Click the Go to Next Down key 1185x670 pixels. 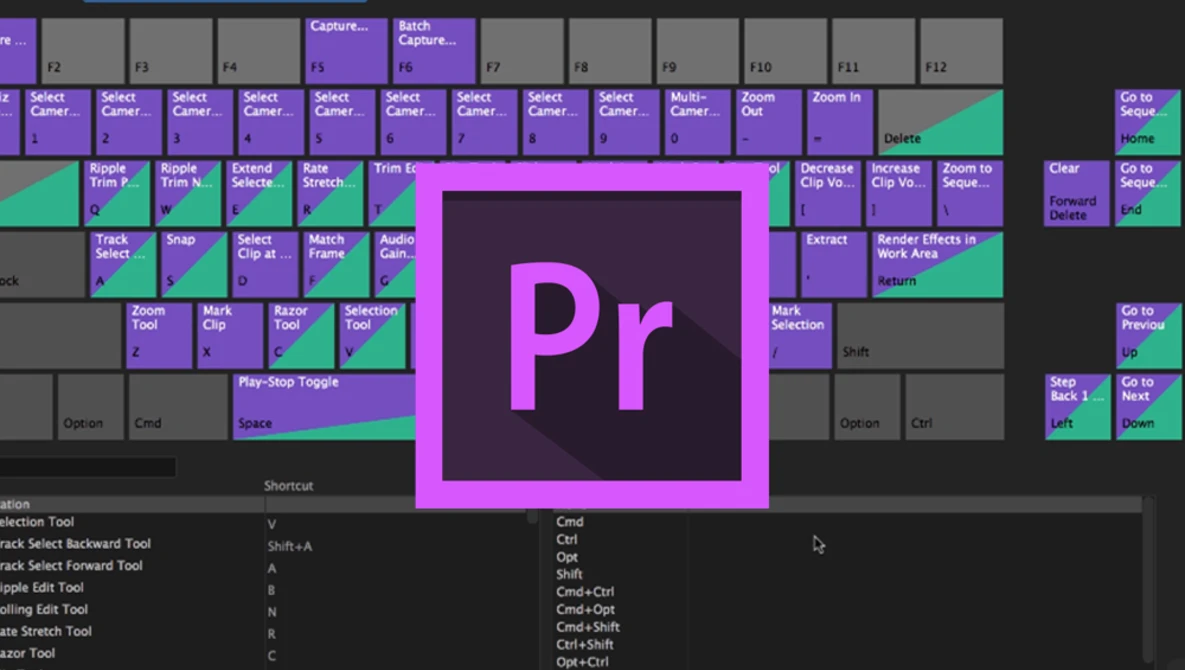point(1147,406)
